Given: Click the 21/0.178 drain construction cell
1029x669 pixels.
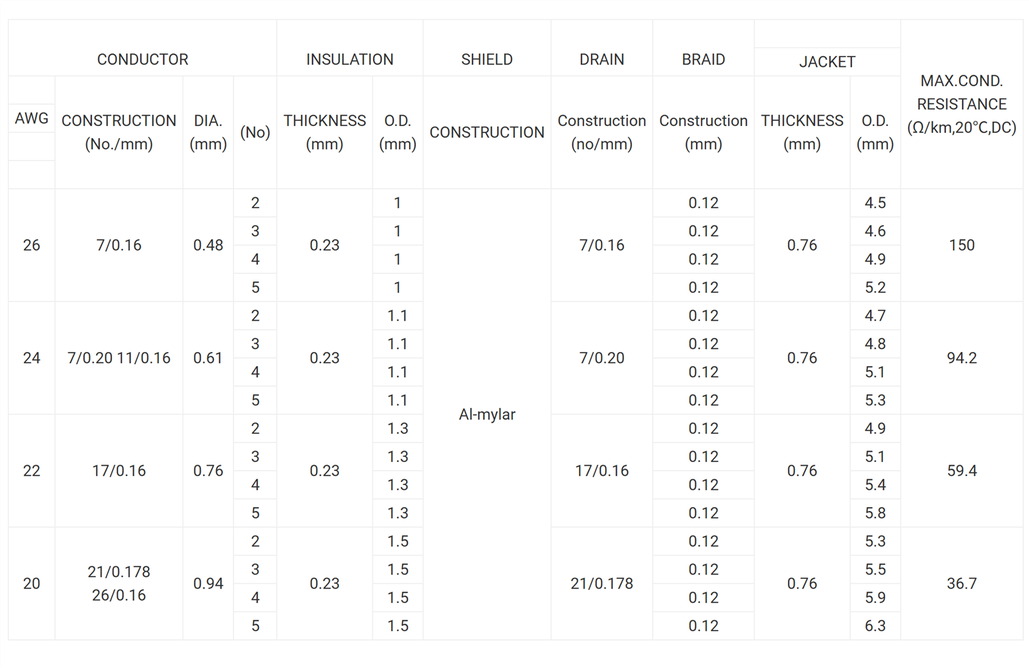Looking at the screenshot, I should (x=601, y=583).
